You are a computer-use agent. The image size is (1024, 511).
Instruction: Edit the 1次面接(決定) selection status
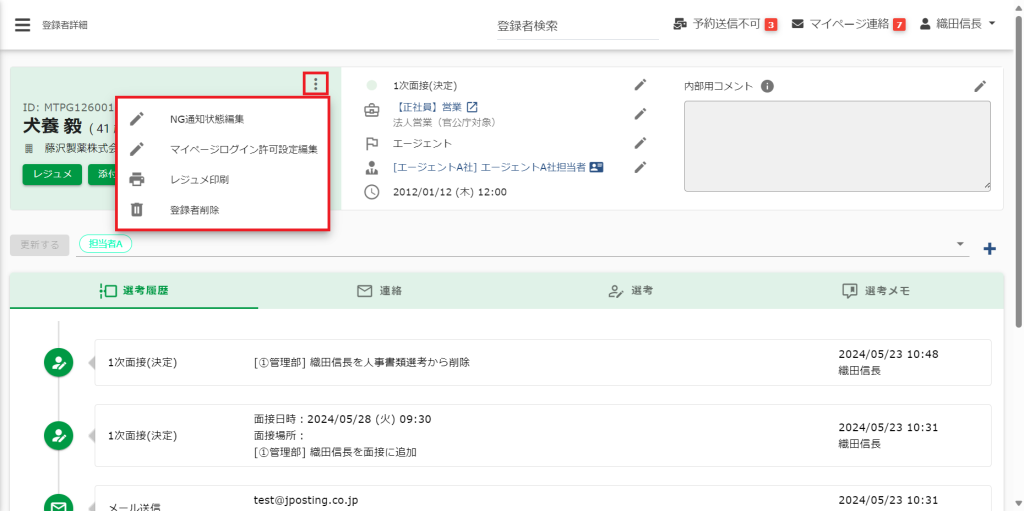pos(640,85)
